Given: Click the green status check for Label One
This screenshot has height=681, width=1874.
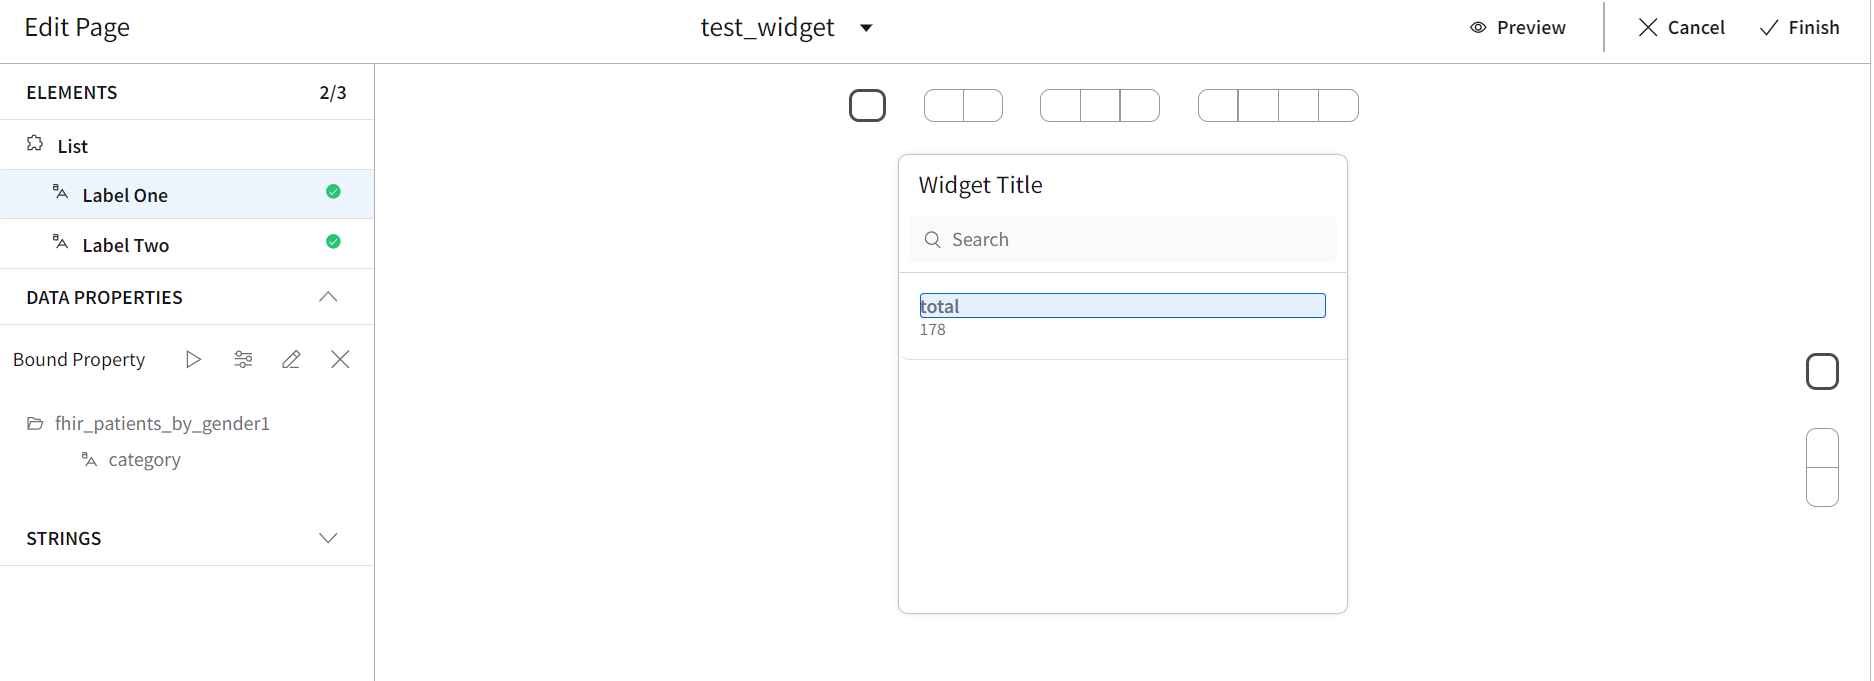Looking at the screenshot, I should click(x=333, y=192).
